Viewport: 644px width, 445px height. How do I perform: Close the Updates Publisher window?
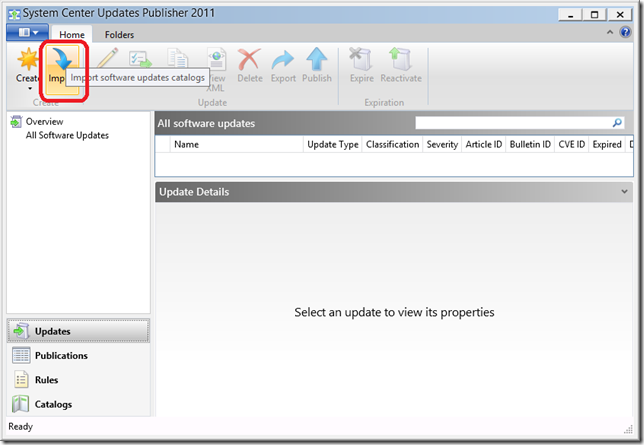(620, 15)
